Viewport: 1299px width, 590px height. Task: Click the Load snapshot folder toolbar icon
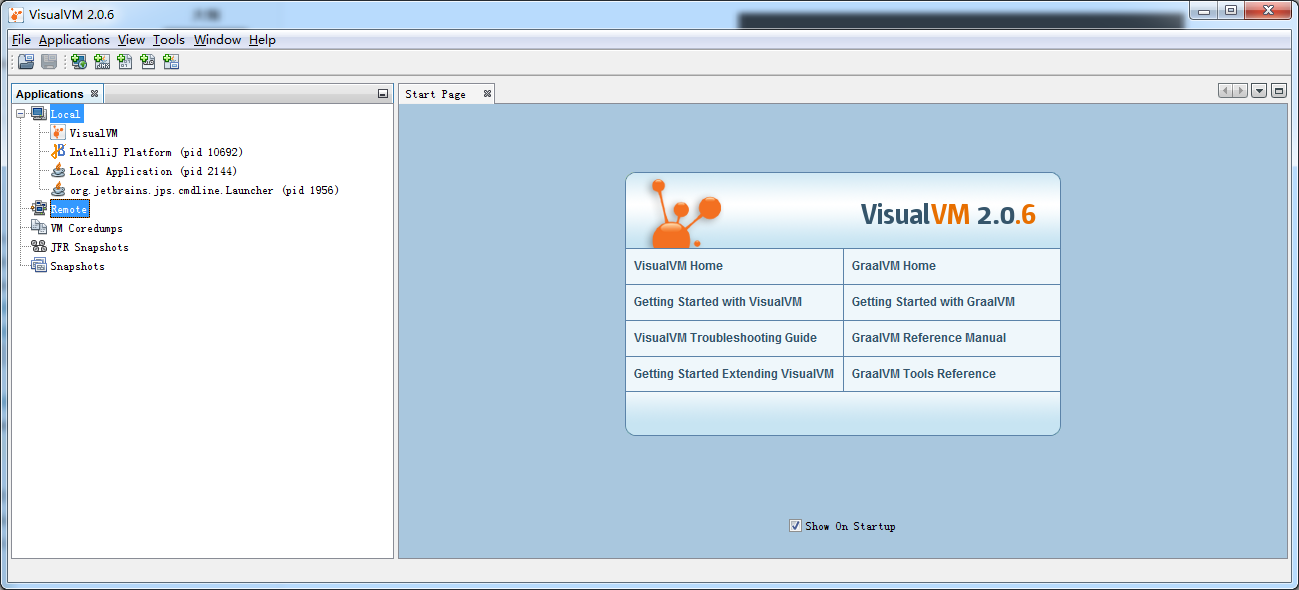tap(26, 62)
